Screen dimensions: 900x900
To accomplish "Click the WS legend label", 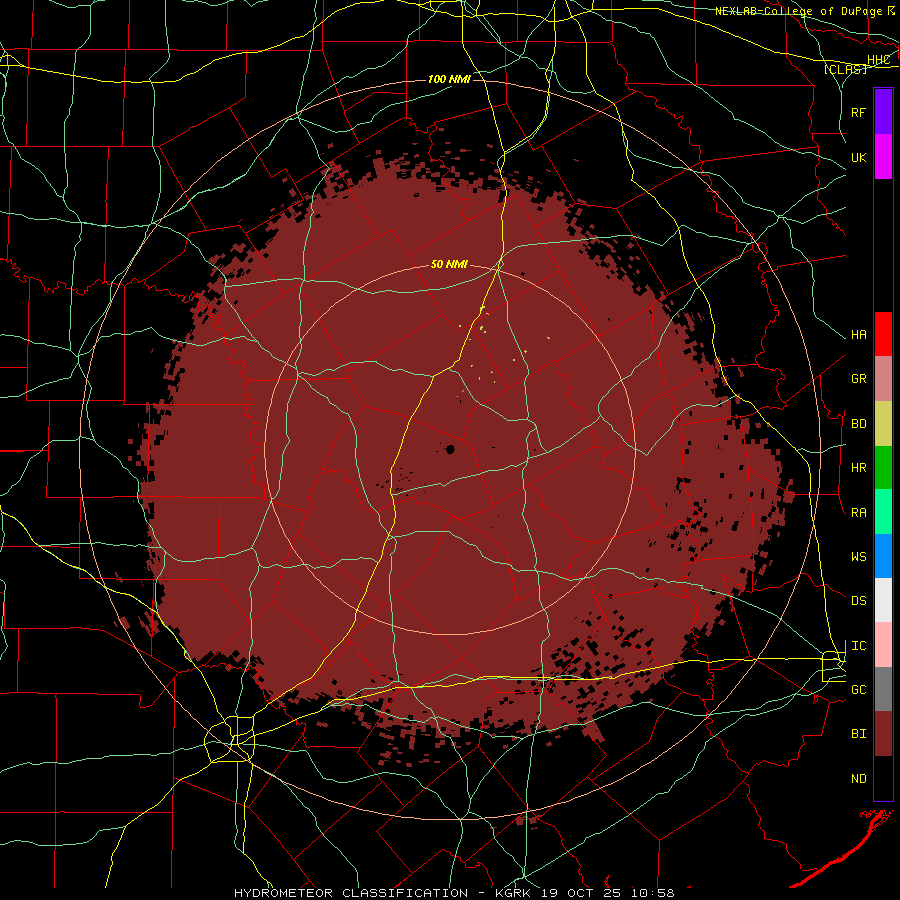I will (x=859, y=557).
